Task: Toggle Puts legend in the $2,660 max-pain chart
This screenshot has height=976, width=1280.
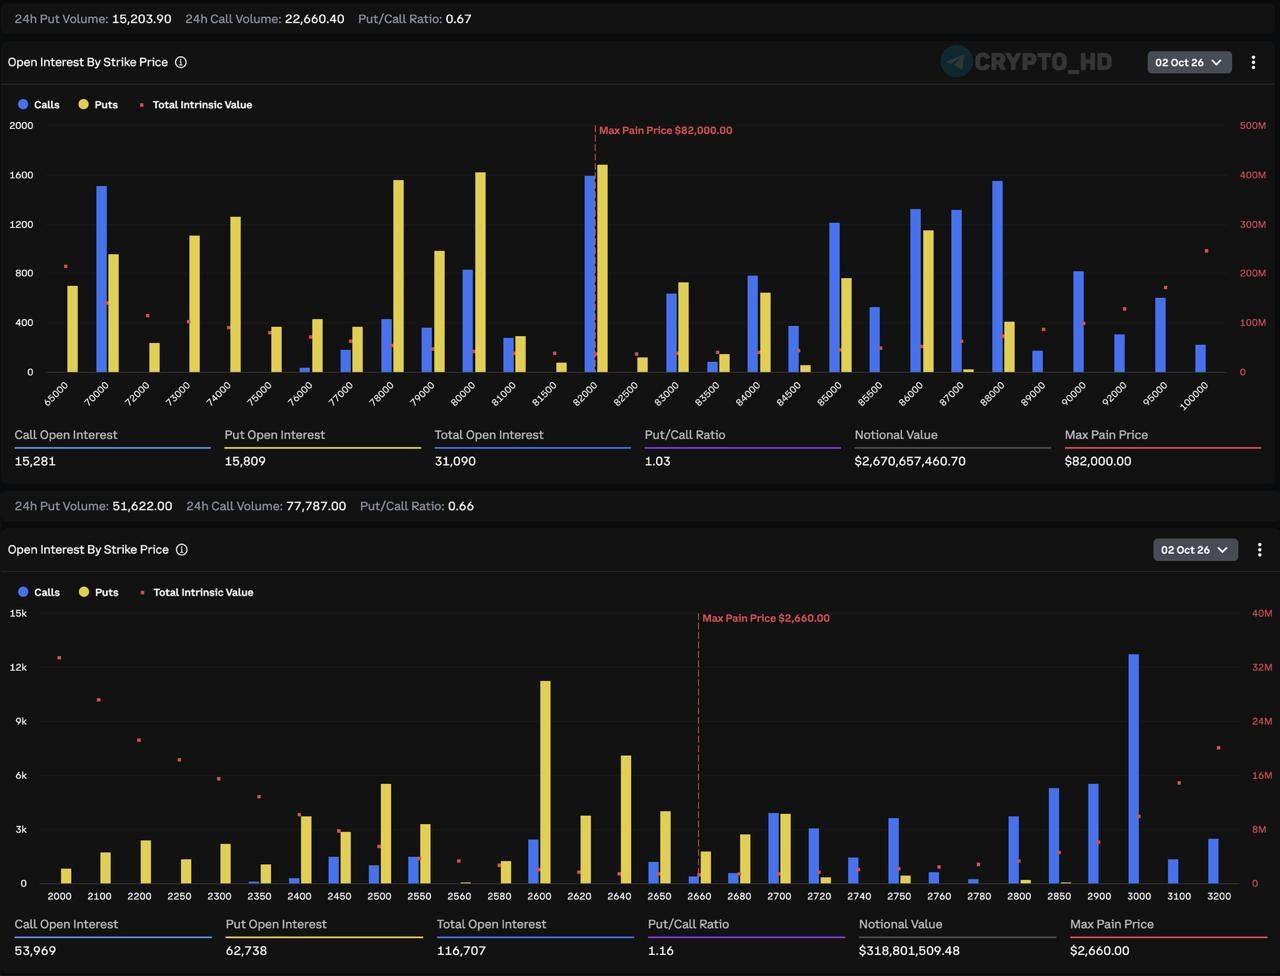Action: [99, 592]
